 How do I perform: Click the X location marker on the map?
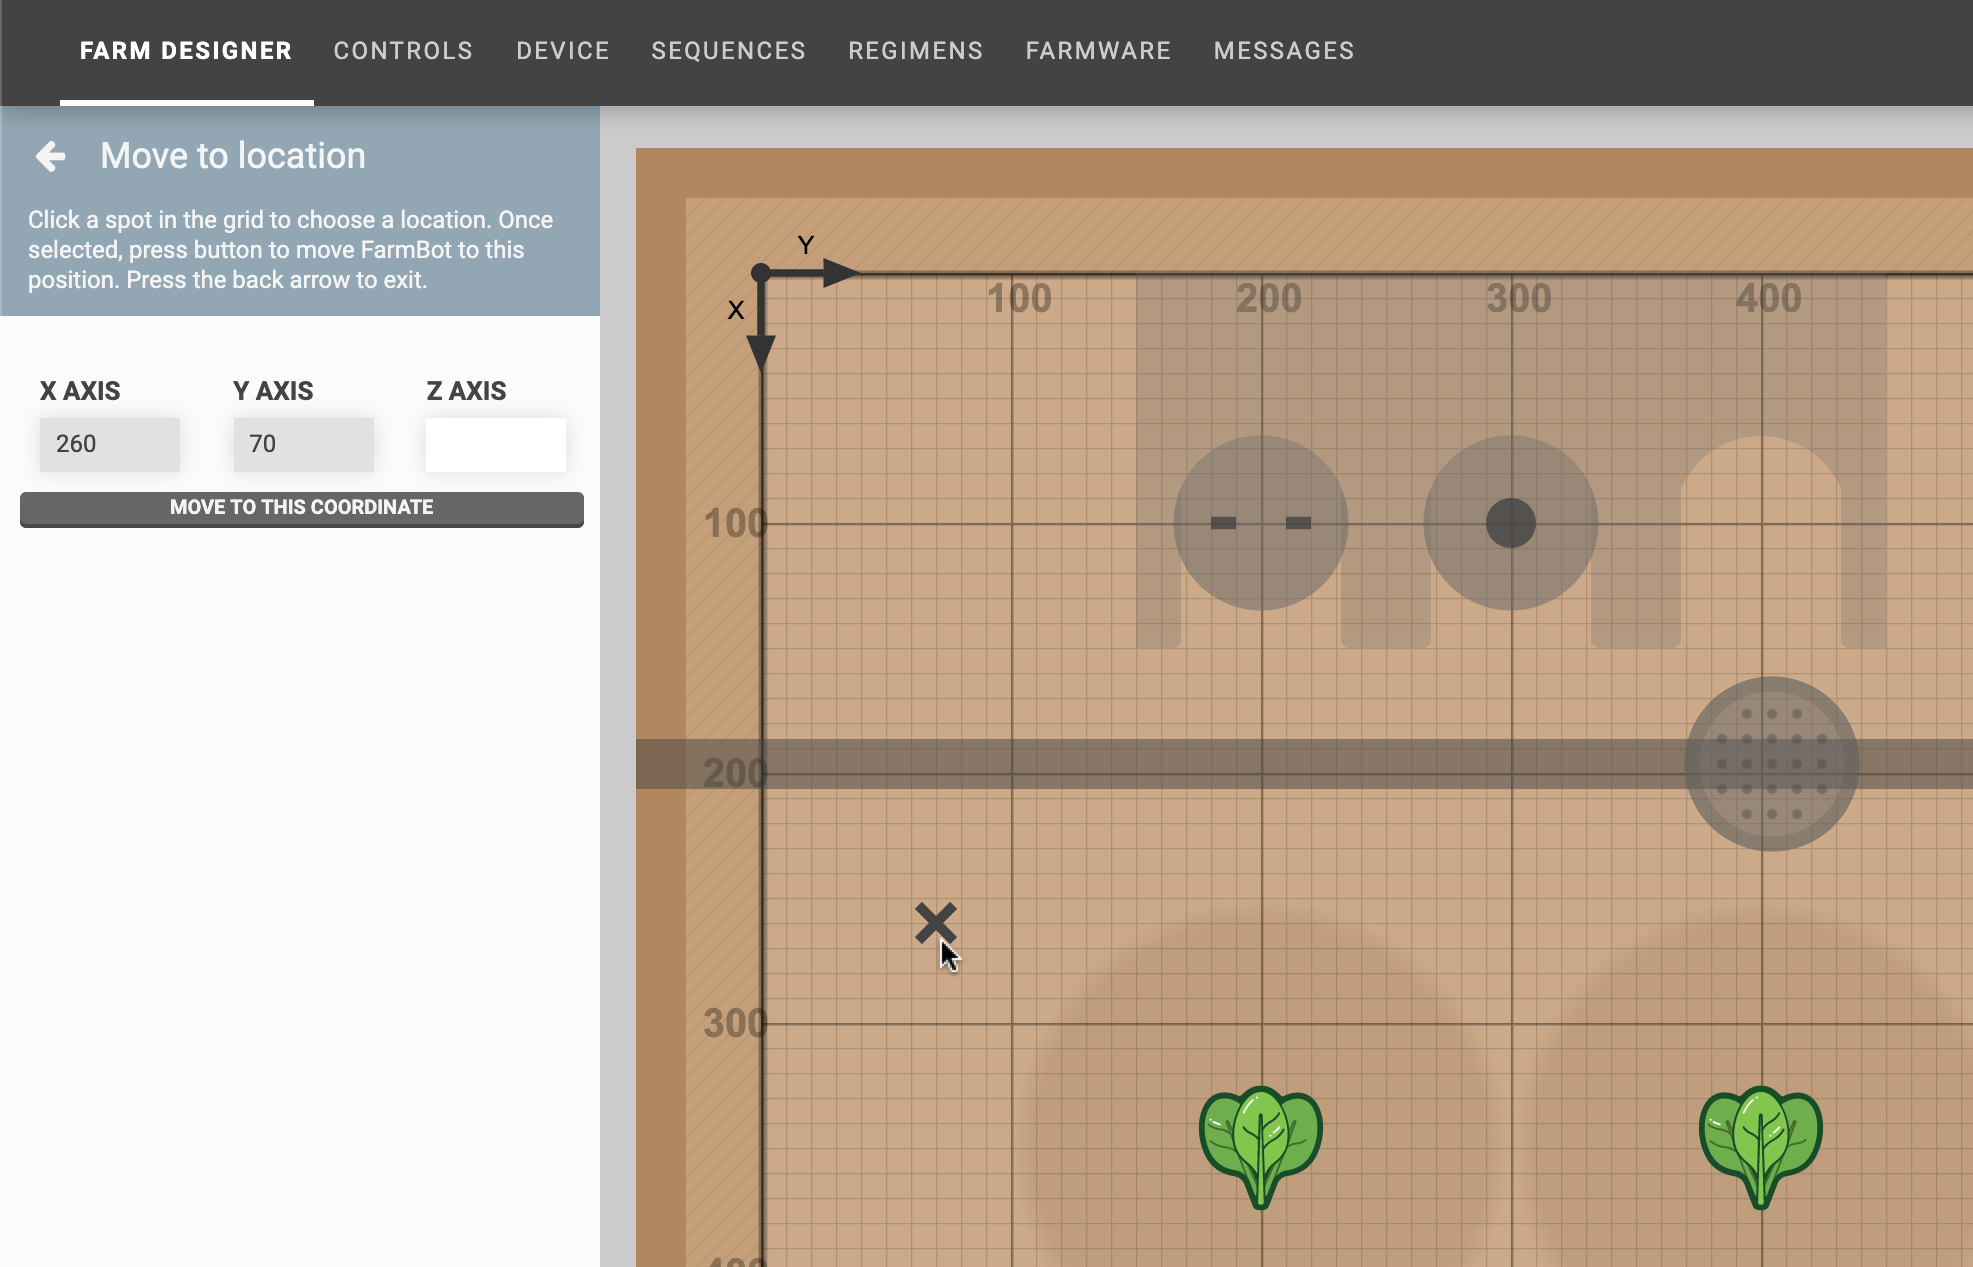click(938, 922)
